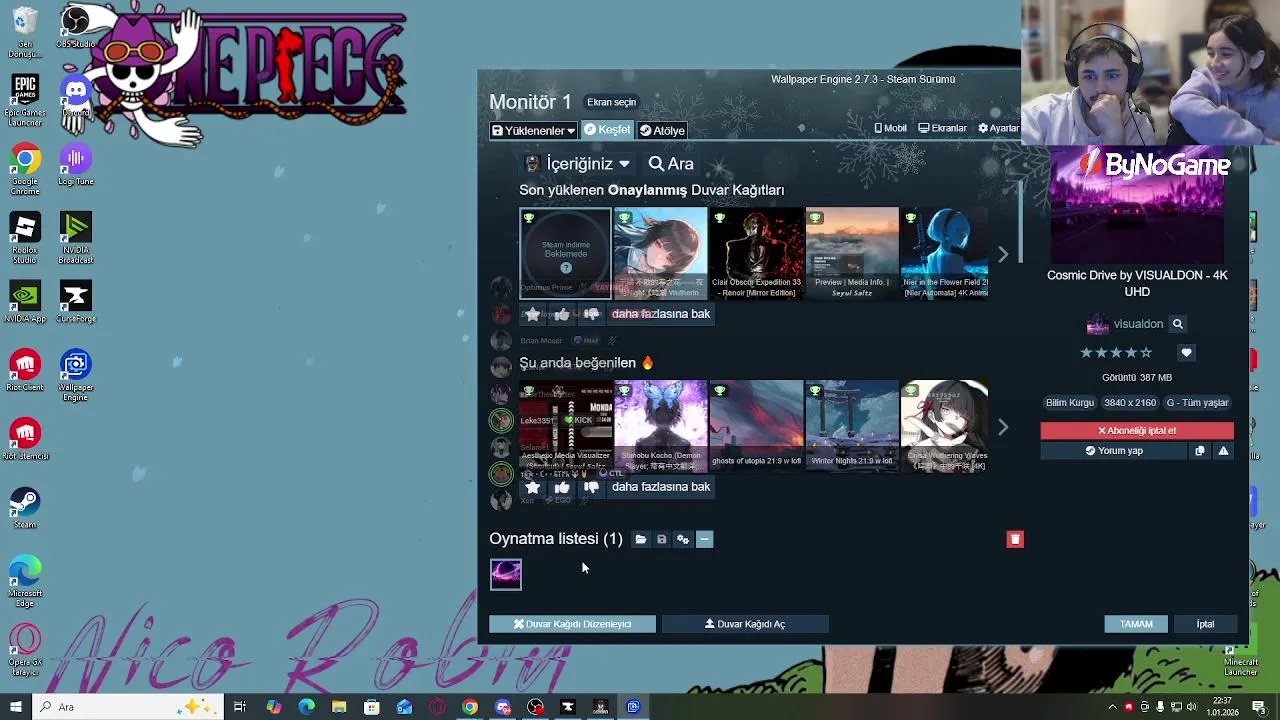Click the Bilim Kurgu tag
The image size is (1280, 720).
click(x=1070, y=403)
